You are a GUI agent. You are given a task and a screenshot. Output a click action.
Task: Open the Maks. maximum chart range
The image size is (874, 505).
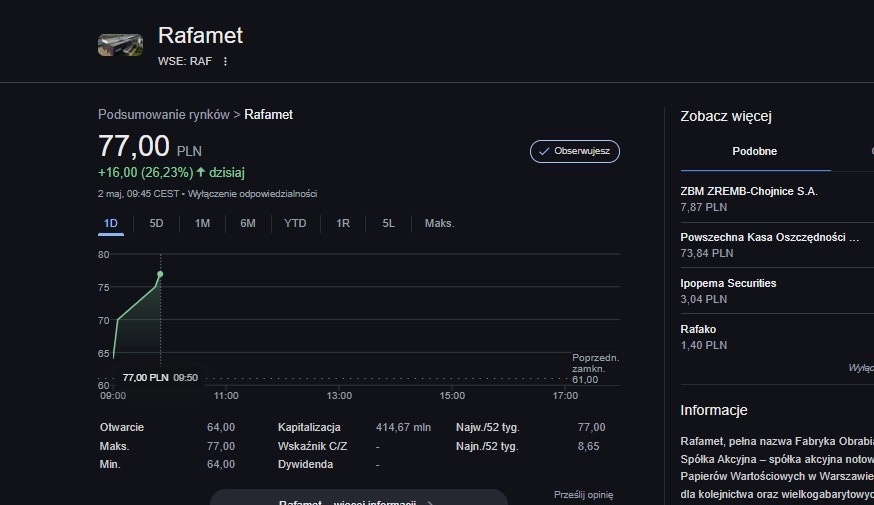(x=439, y=223)
